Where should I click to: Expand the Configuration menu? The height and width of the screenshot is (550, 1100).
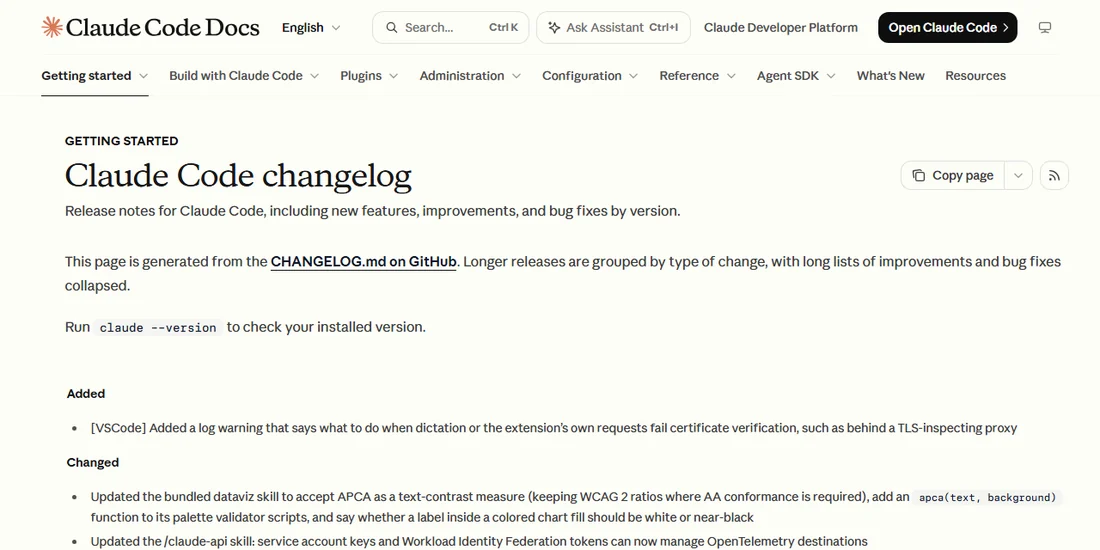pyautogui.click(x=590, y=76)
